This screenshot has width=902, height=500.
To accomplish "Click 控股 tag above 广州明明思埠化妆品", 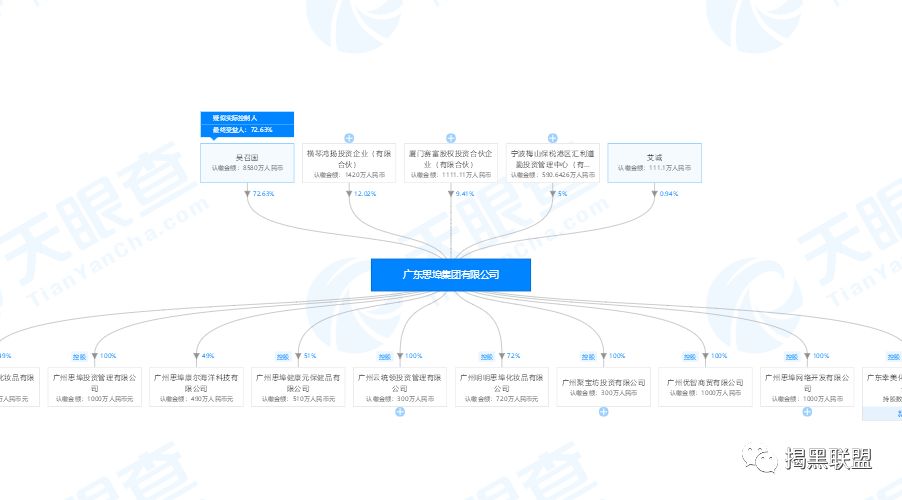I will (487, 357).
